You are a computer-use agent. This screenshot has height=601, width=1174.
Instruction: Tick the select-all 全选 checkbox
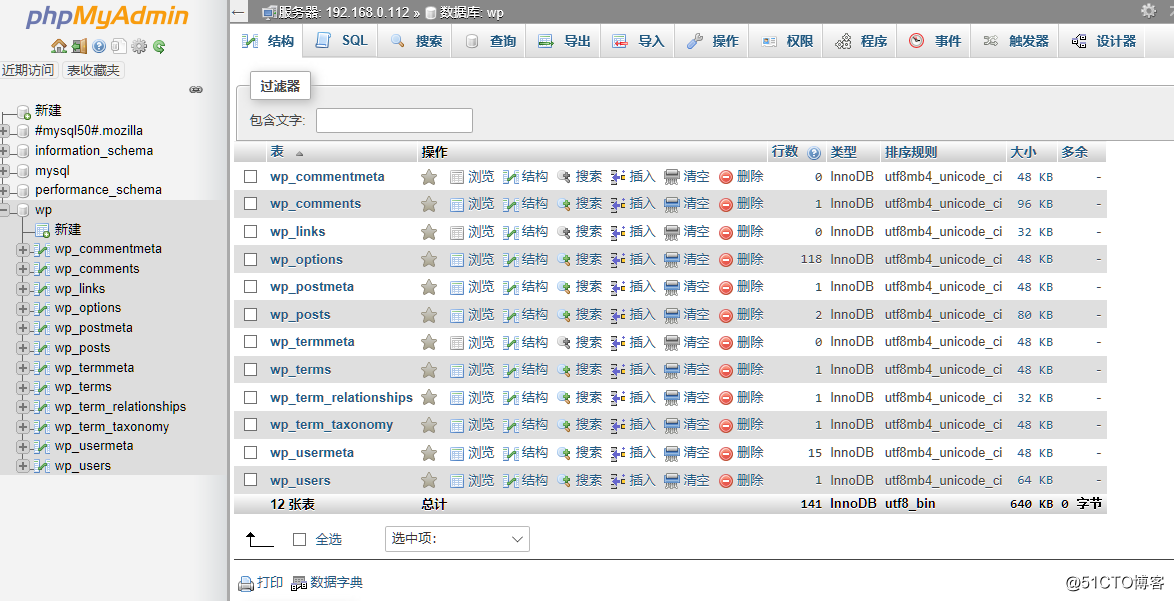pyautogui.click(x=299, y=539)
